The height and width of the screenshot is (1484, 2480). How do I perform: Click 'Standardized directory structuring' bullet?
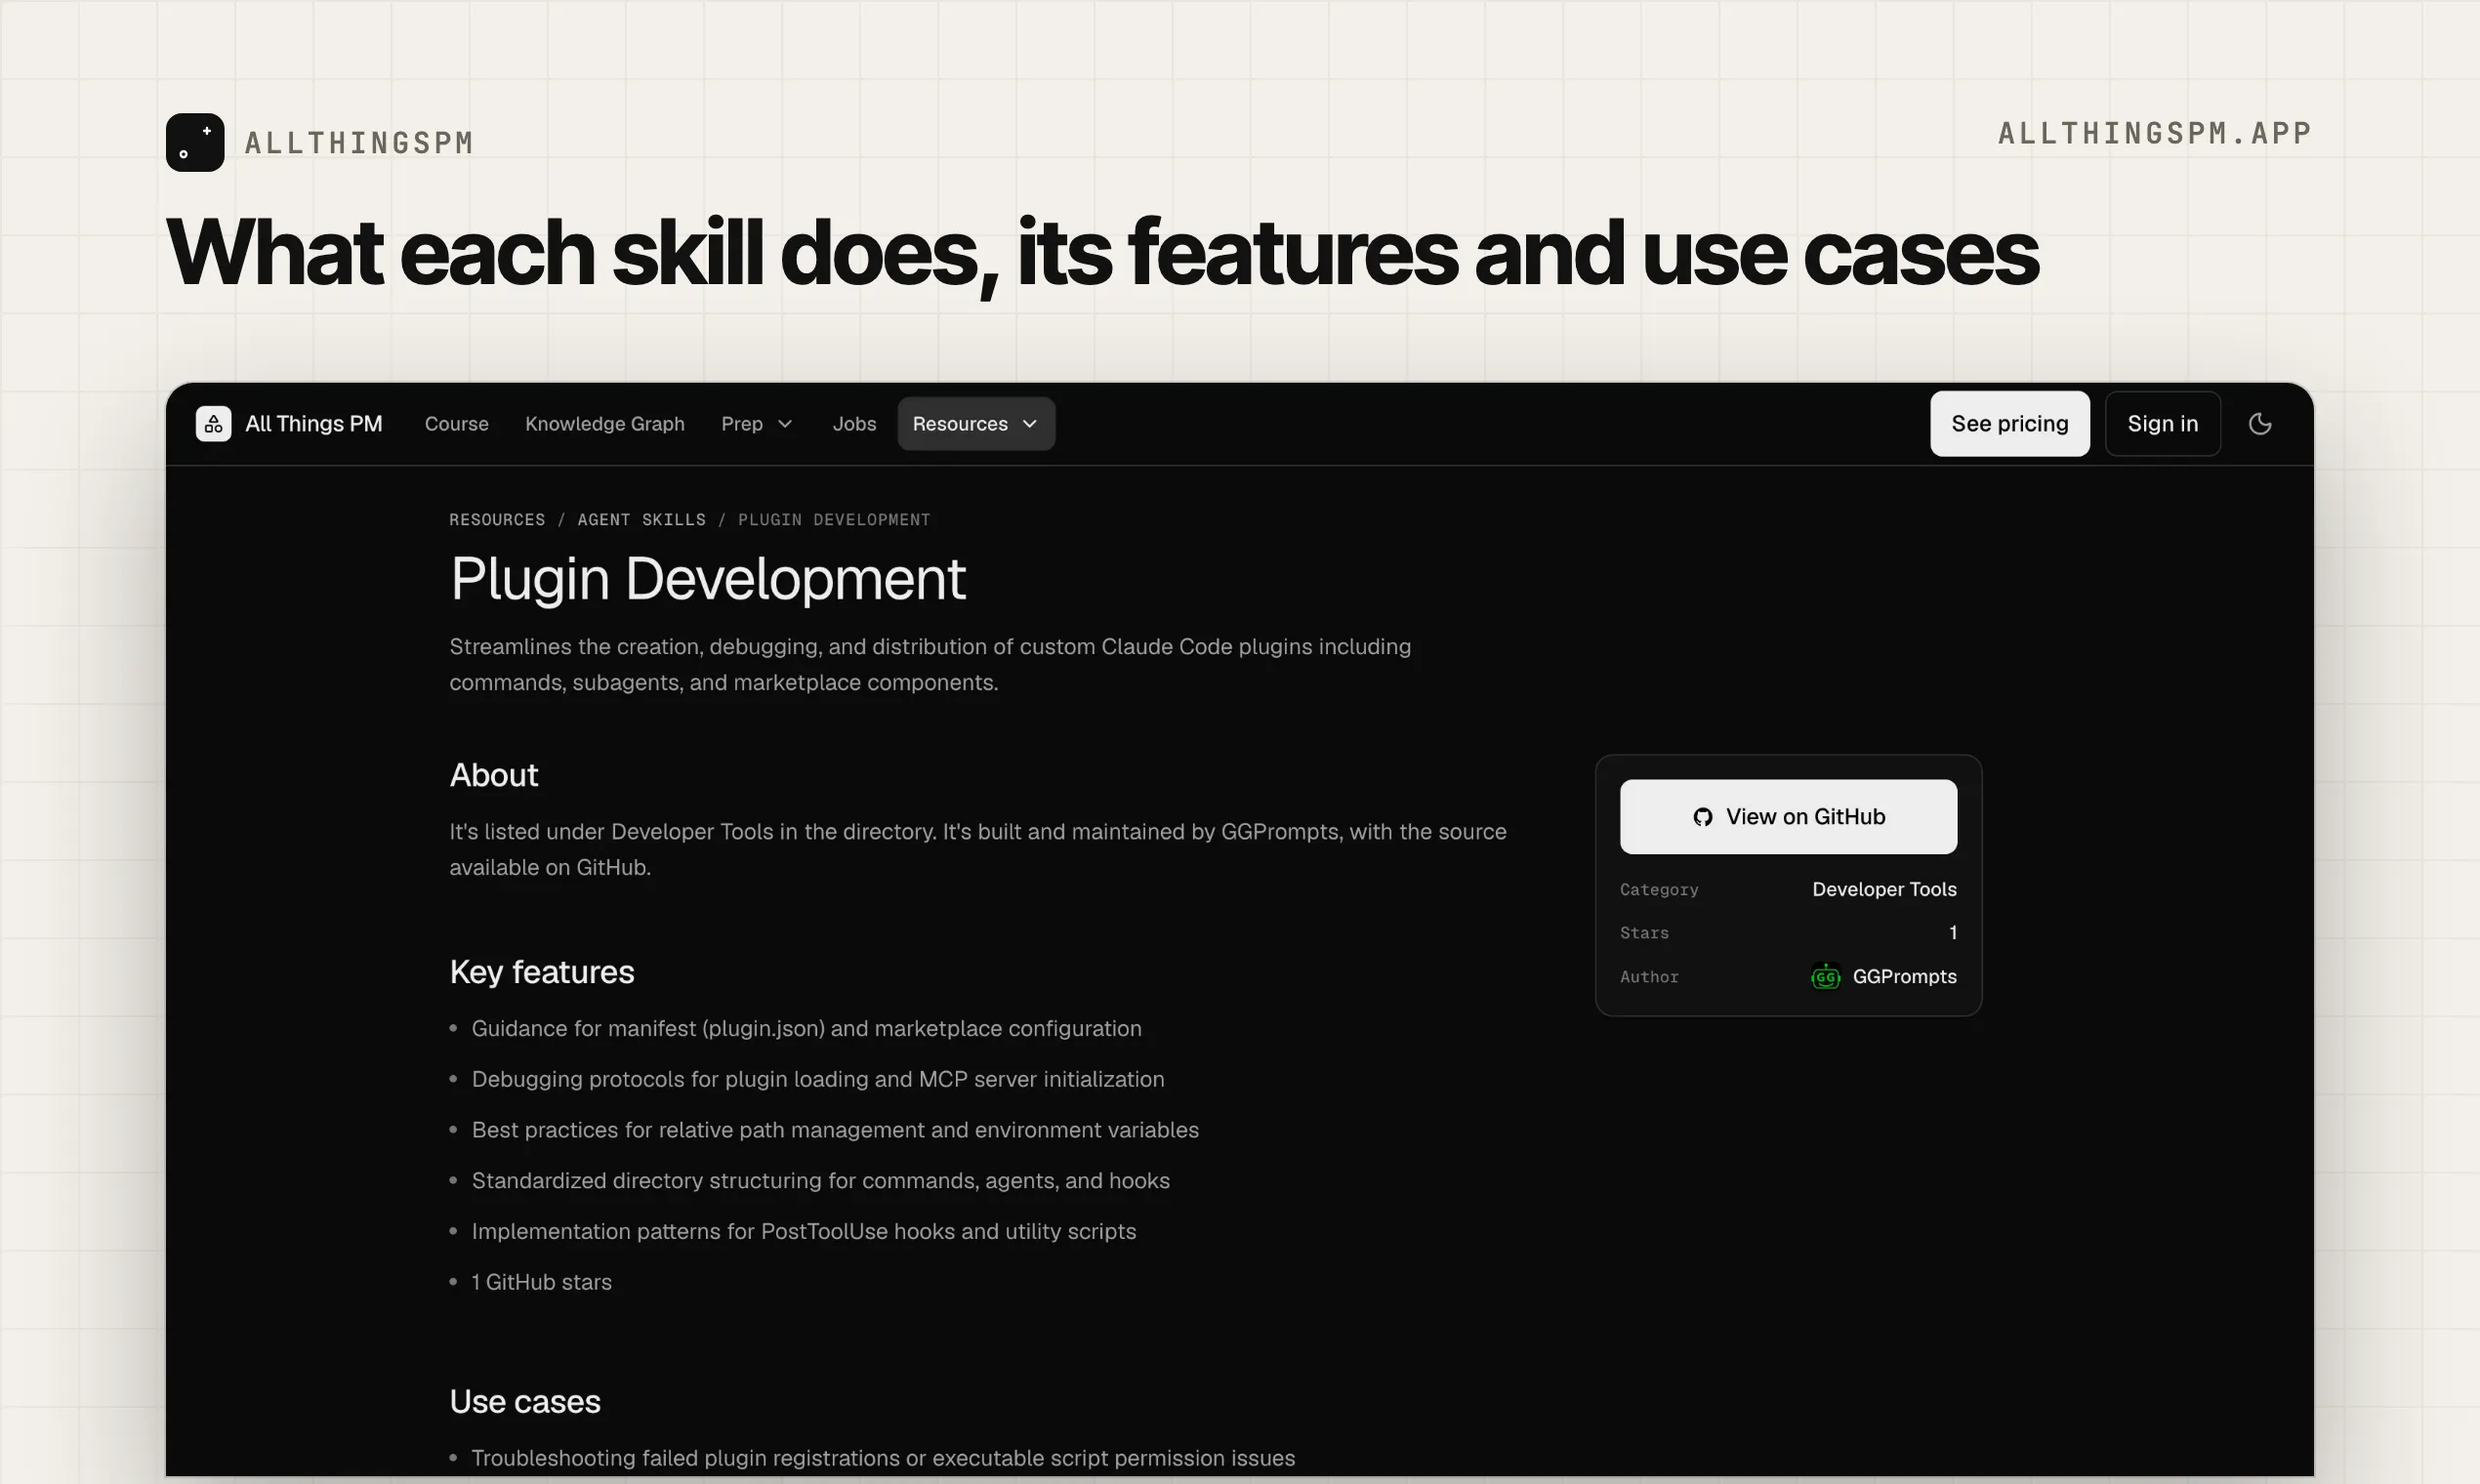point(820,1180)
